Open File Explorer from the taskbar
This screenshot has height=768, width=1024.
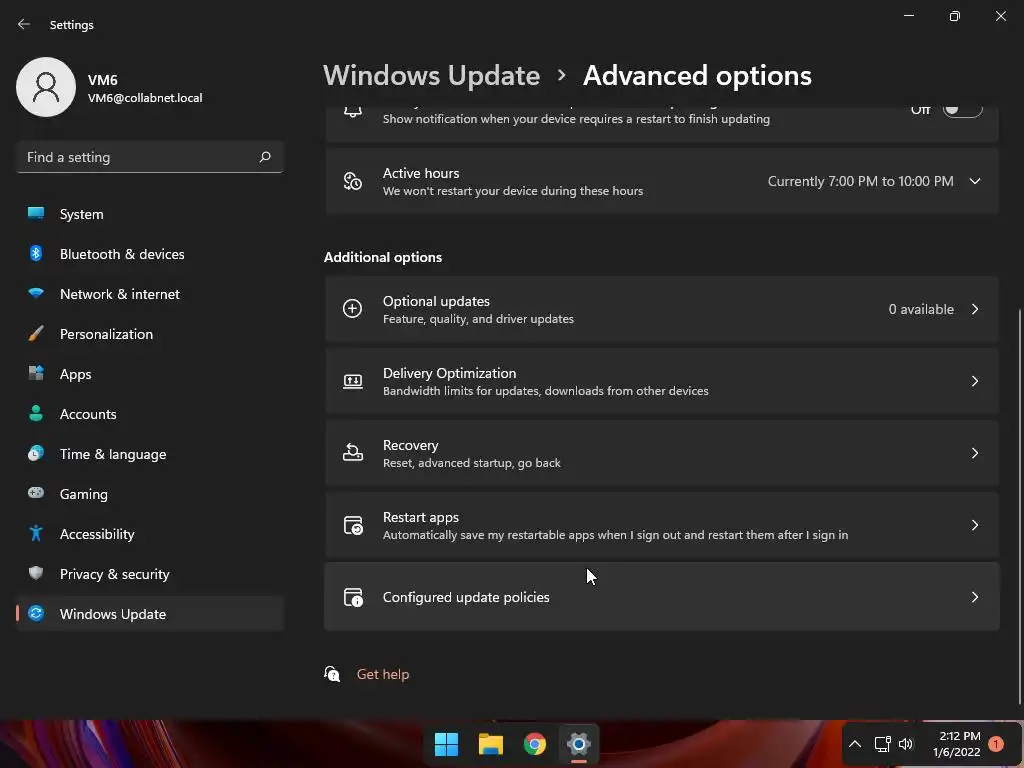pyautogui.click(x=490, y=744)
